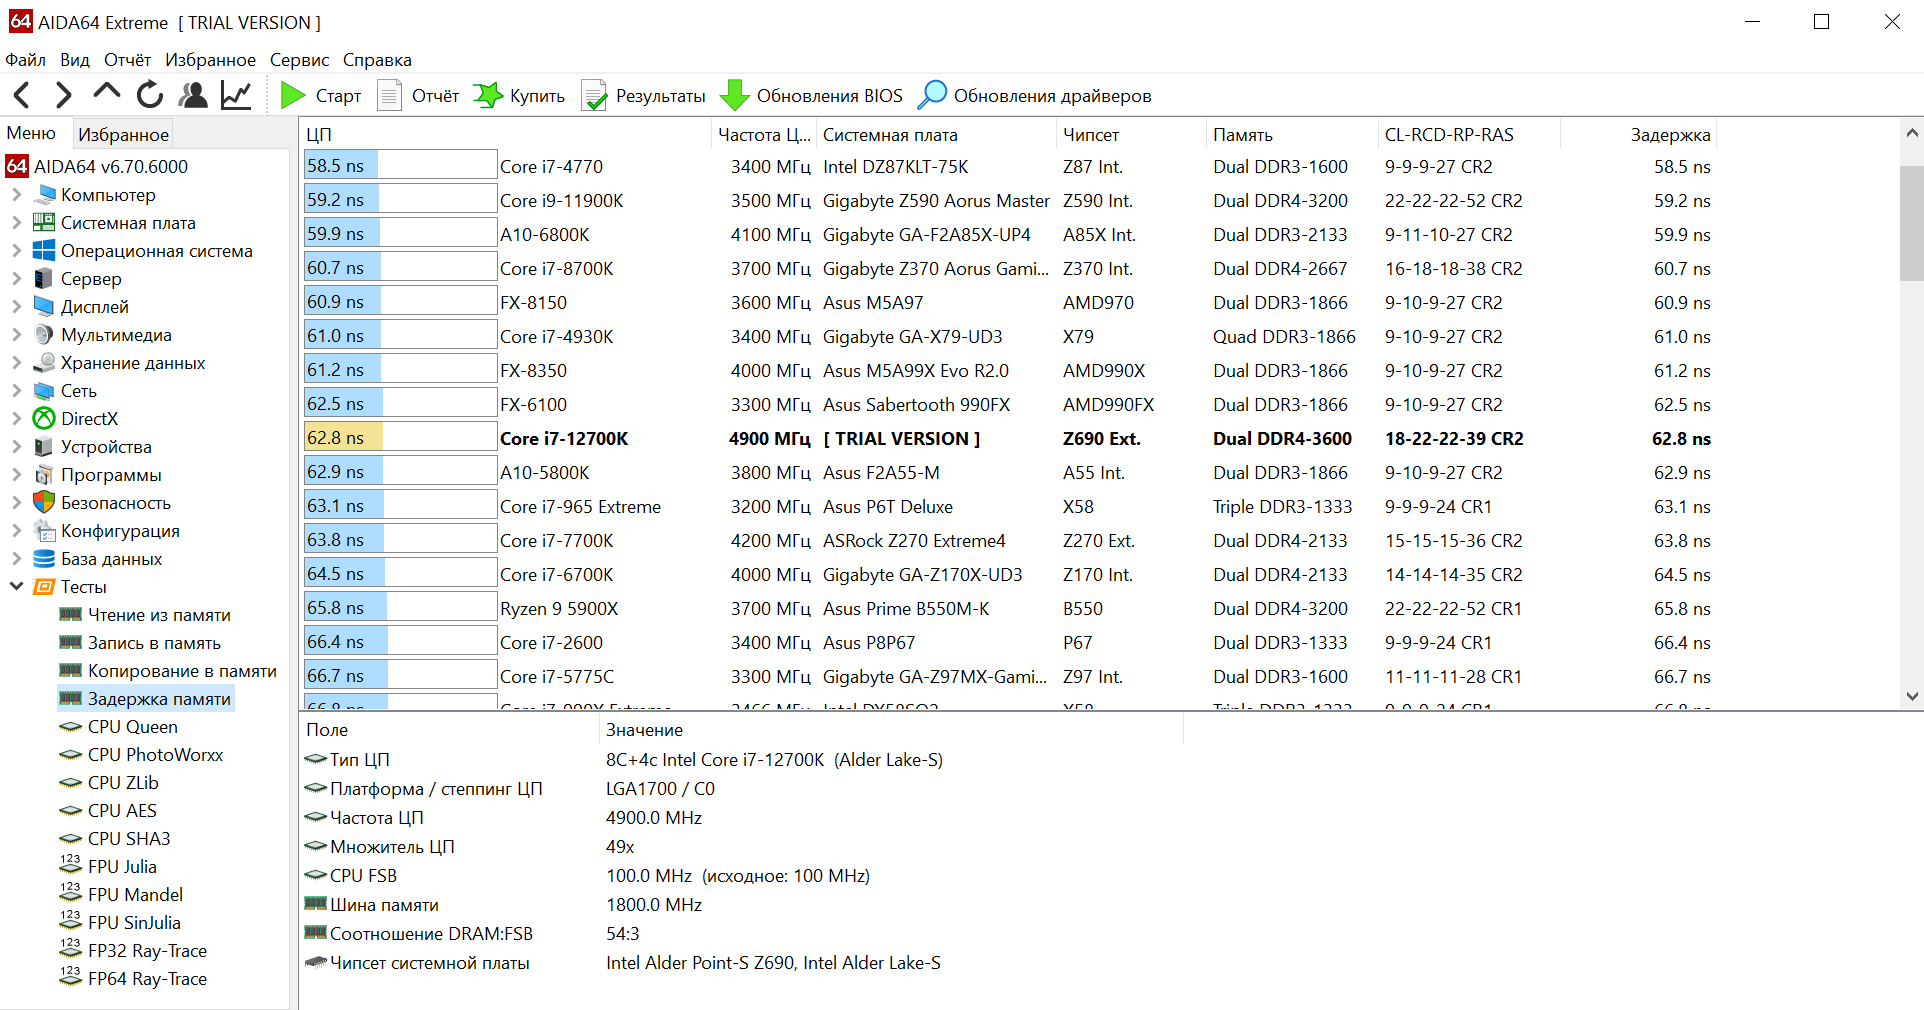Click the Купить button label
Viewport: 1924px width, 1010px height.
click(537, 96)
